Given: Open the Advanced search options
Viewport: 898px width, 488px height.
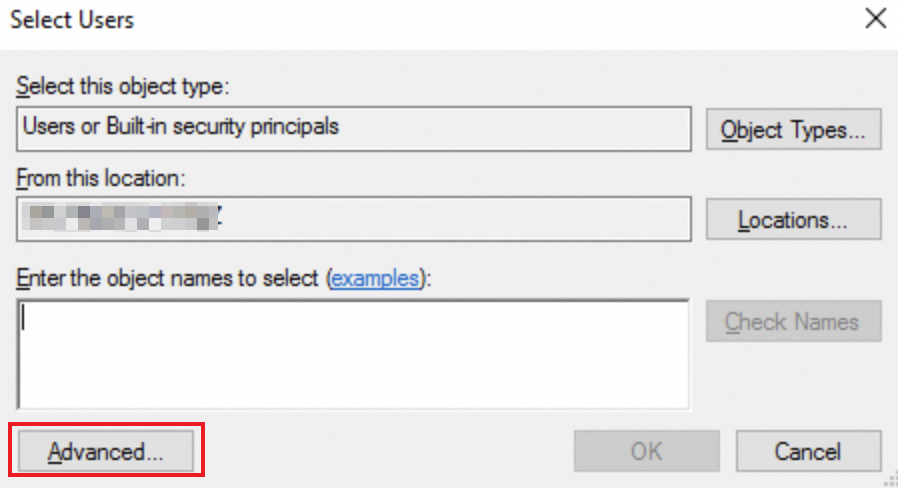Looking at the screenshot, I should [106, 452].
